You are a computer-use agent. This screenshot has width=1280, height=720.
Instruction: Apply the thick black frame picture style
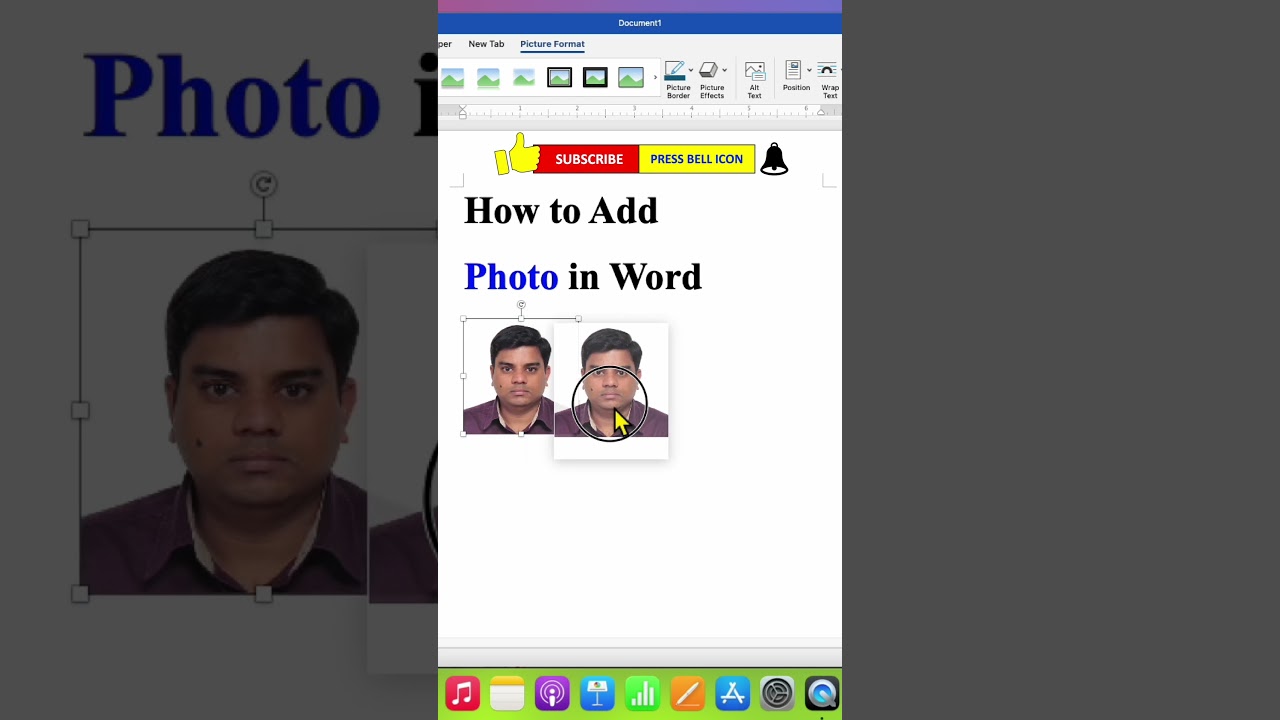click(x=595, y=77)
